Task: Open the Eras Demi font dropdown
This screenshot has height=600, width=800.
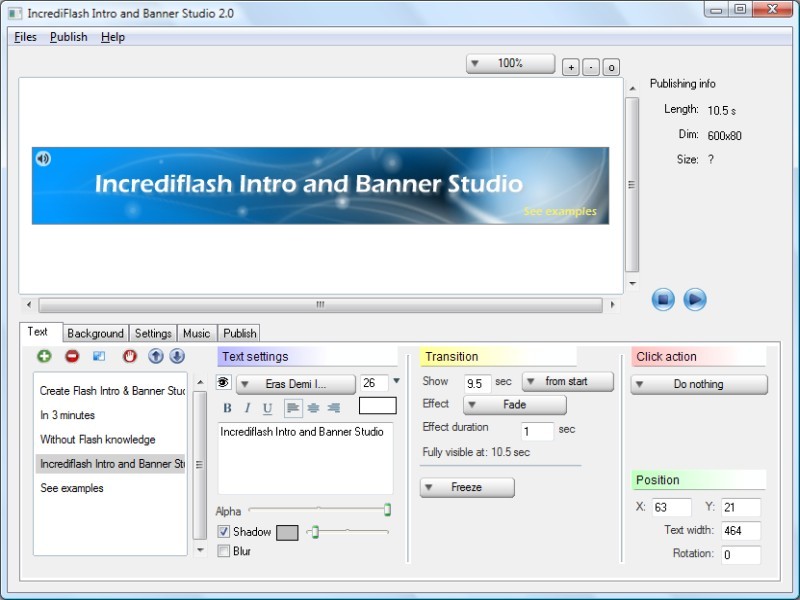Action: [296, 384]
